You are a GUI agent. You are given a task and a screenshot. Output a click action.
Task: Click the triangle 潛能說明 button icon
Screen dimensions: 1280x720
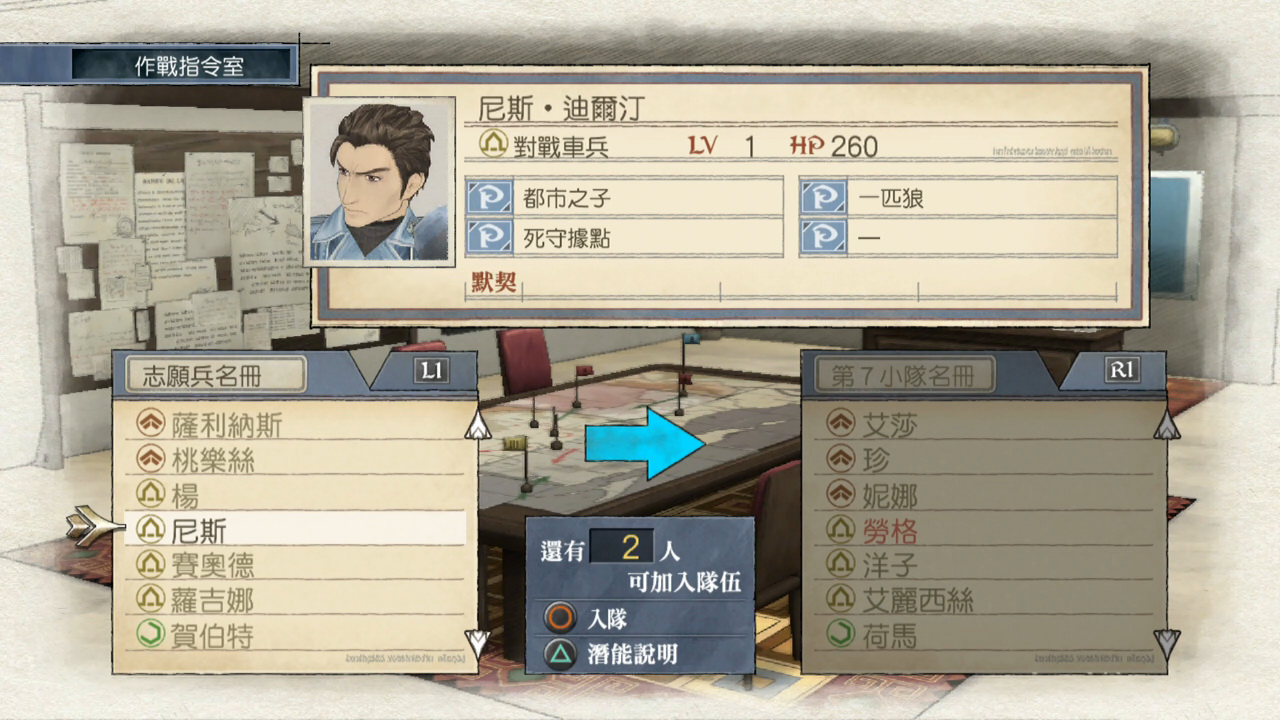tap(559, 654)
